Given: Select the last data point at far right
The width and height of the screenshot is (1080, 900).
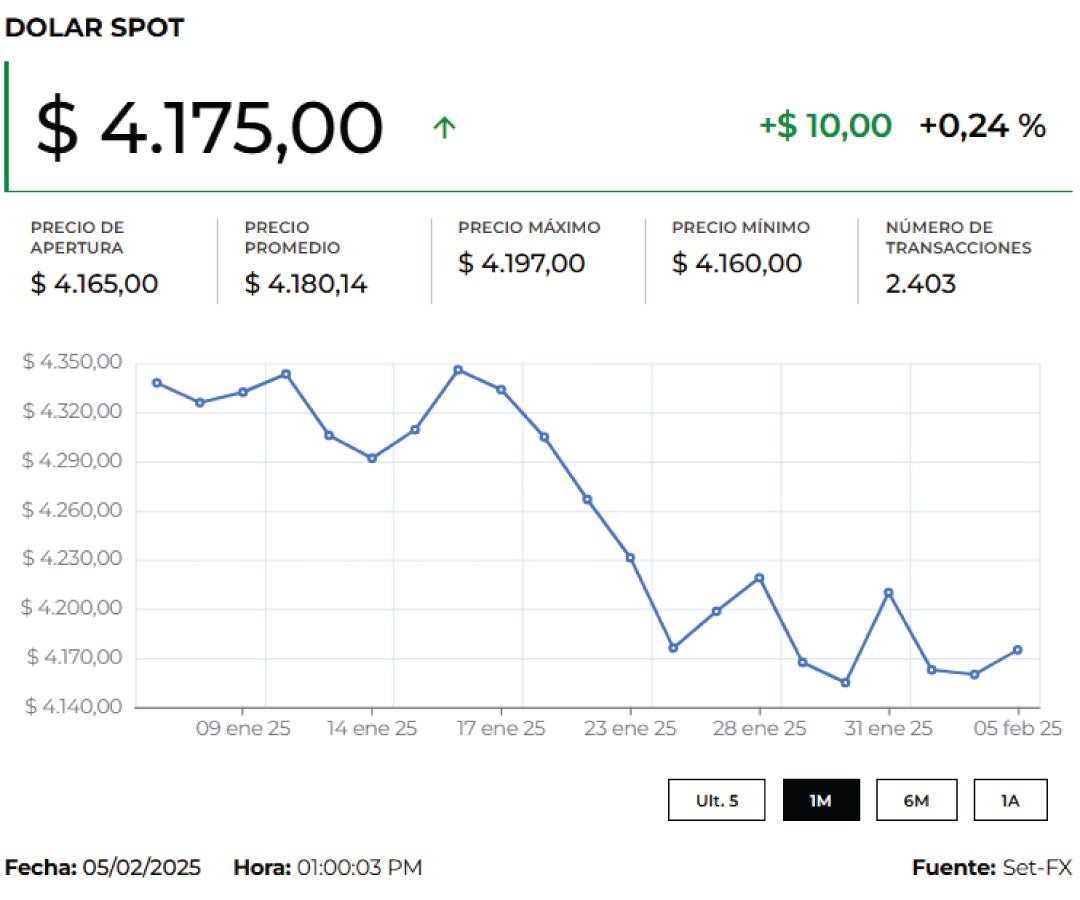Looking at the screenshot, I should (x=1018, y=650).
